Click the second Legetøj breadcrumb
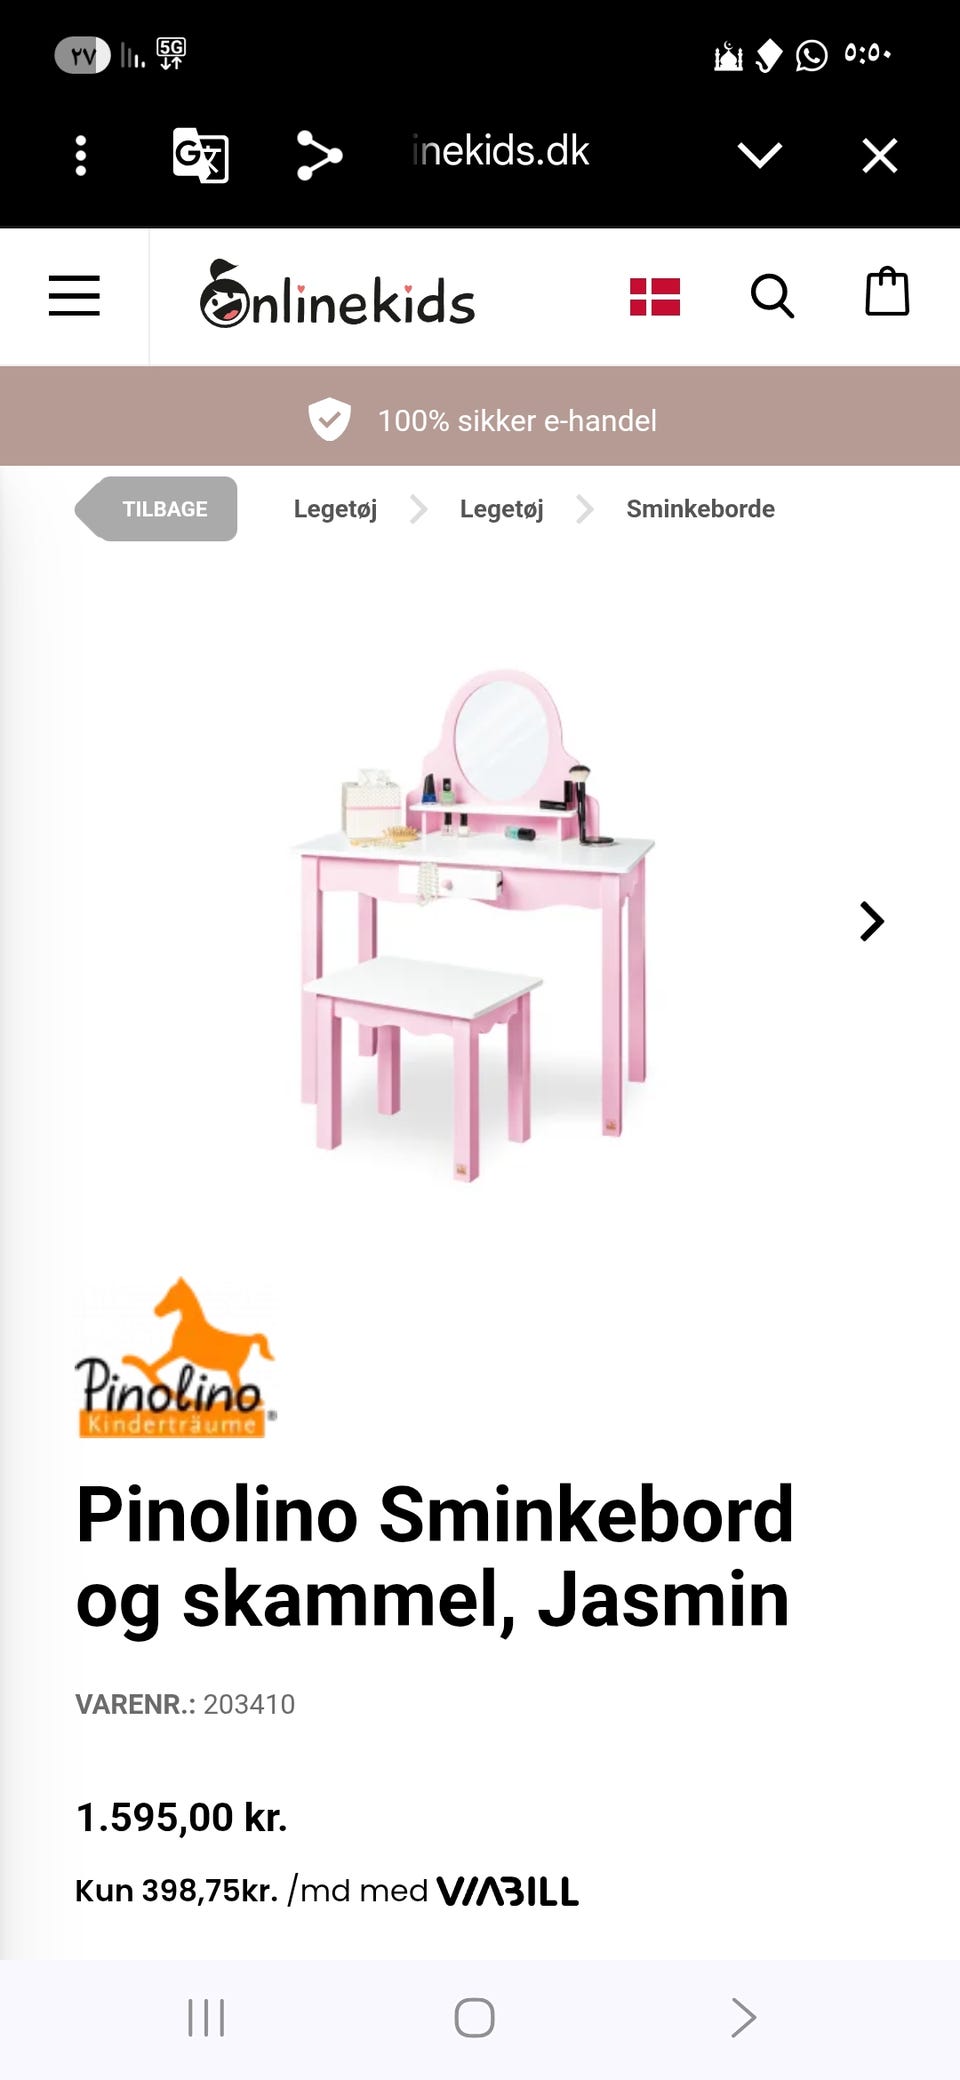The width and height of the screenshot is (960, 2080). tap(502, 509)
